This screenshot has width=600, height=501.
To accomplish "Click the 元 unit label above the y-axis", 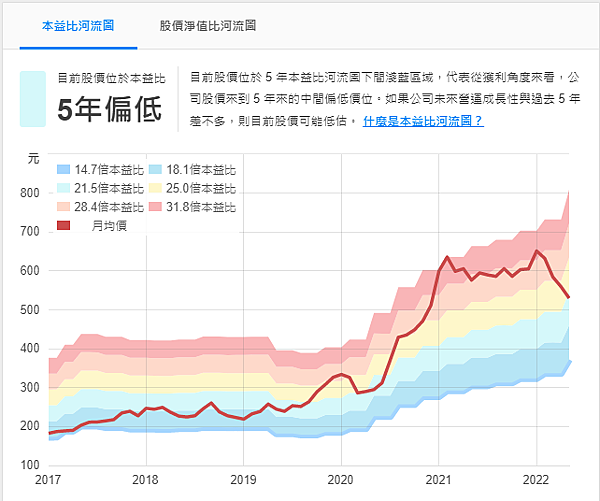I will (33, 159).
